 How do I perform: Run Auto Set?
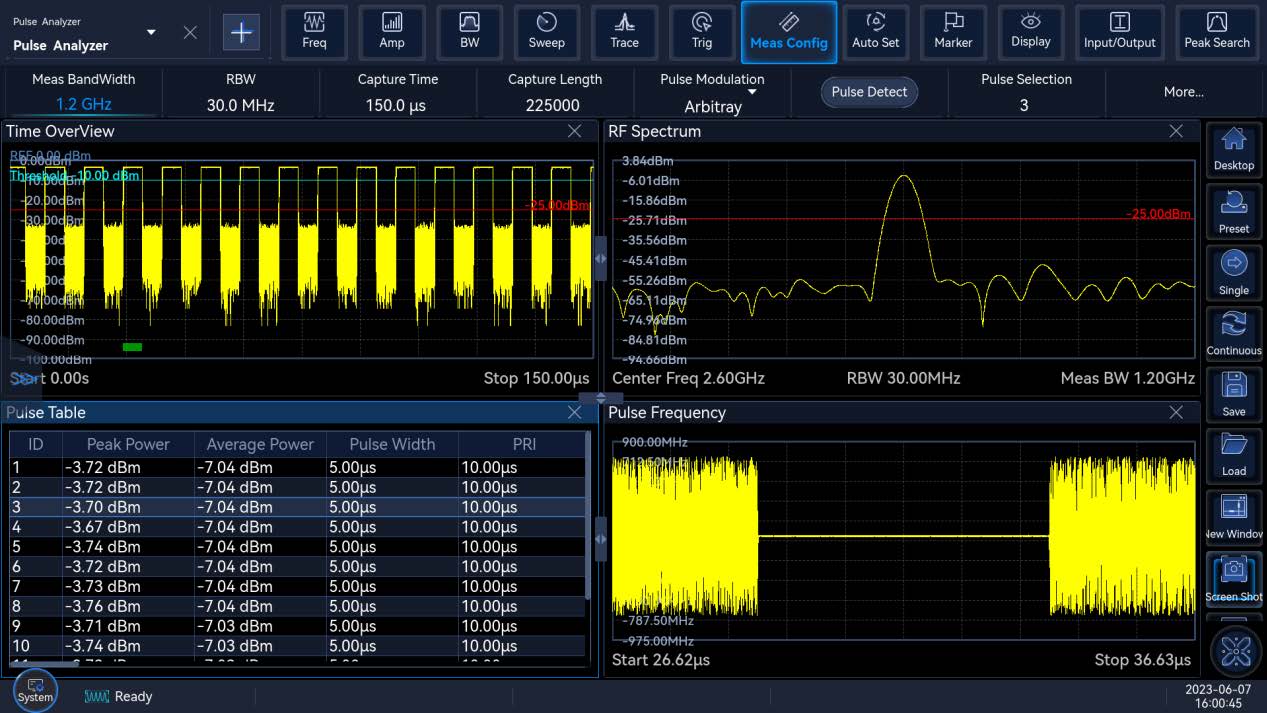point(875,32)
